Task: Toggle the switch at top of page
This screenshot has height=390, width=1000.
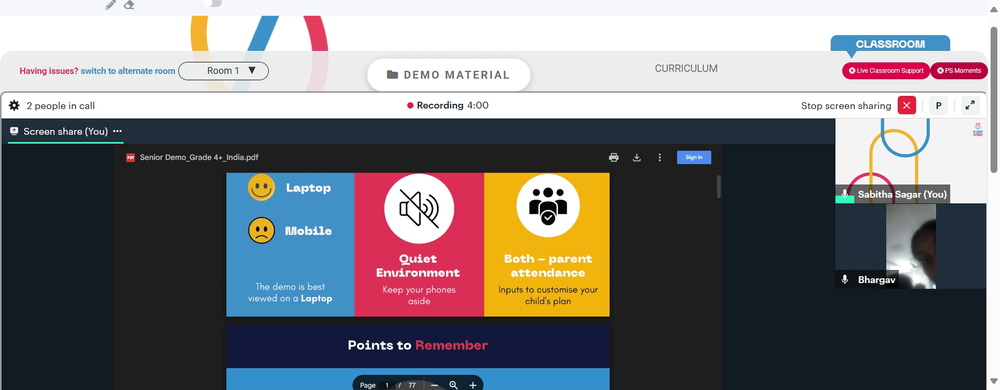Action: tap(213, 3)
